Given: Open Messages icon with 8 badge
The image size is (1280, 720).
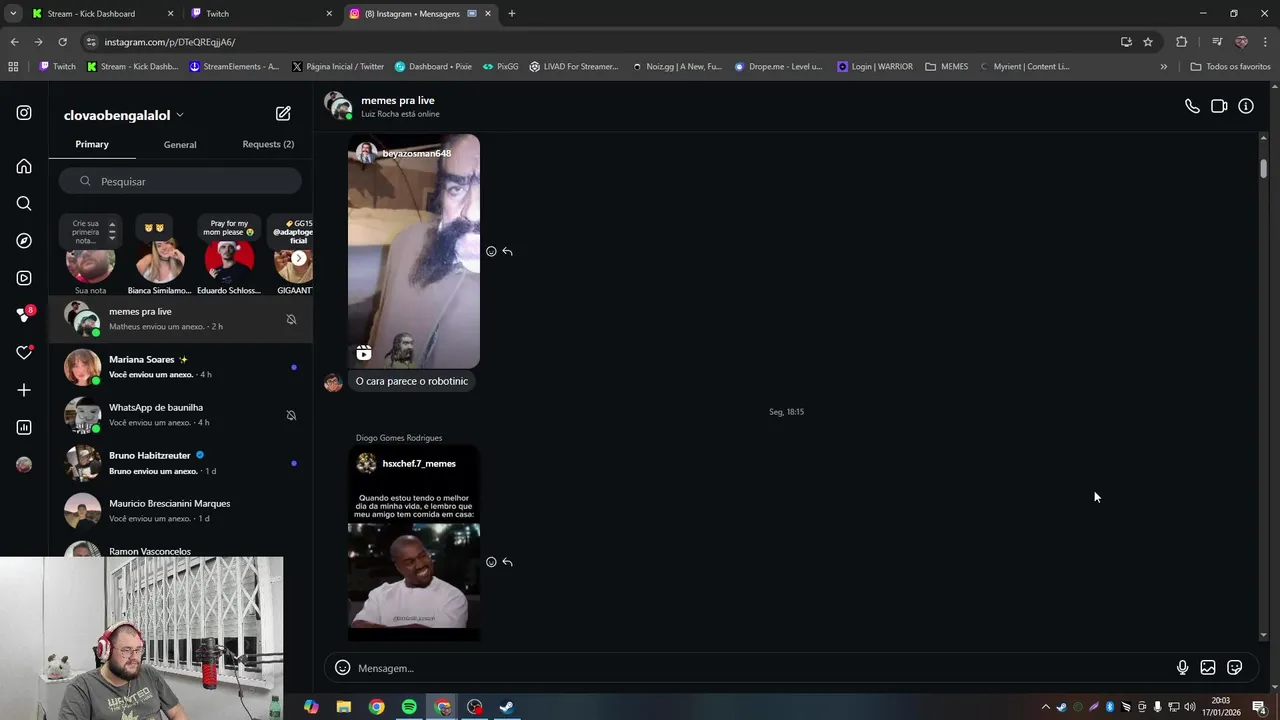Looking at the screenshot, I should [24, 315].
